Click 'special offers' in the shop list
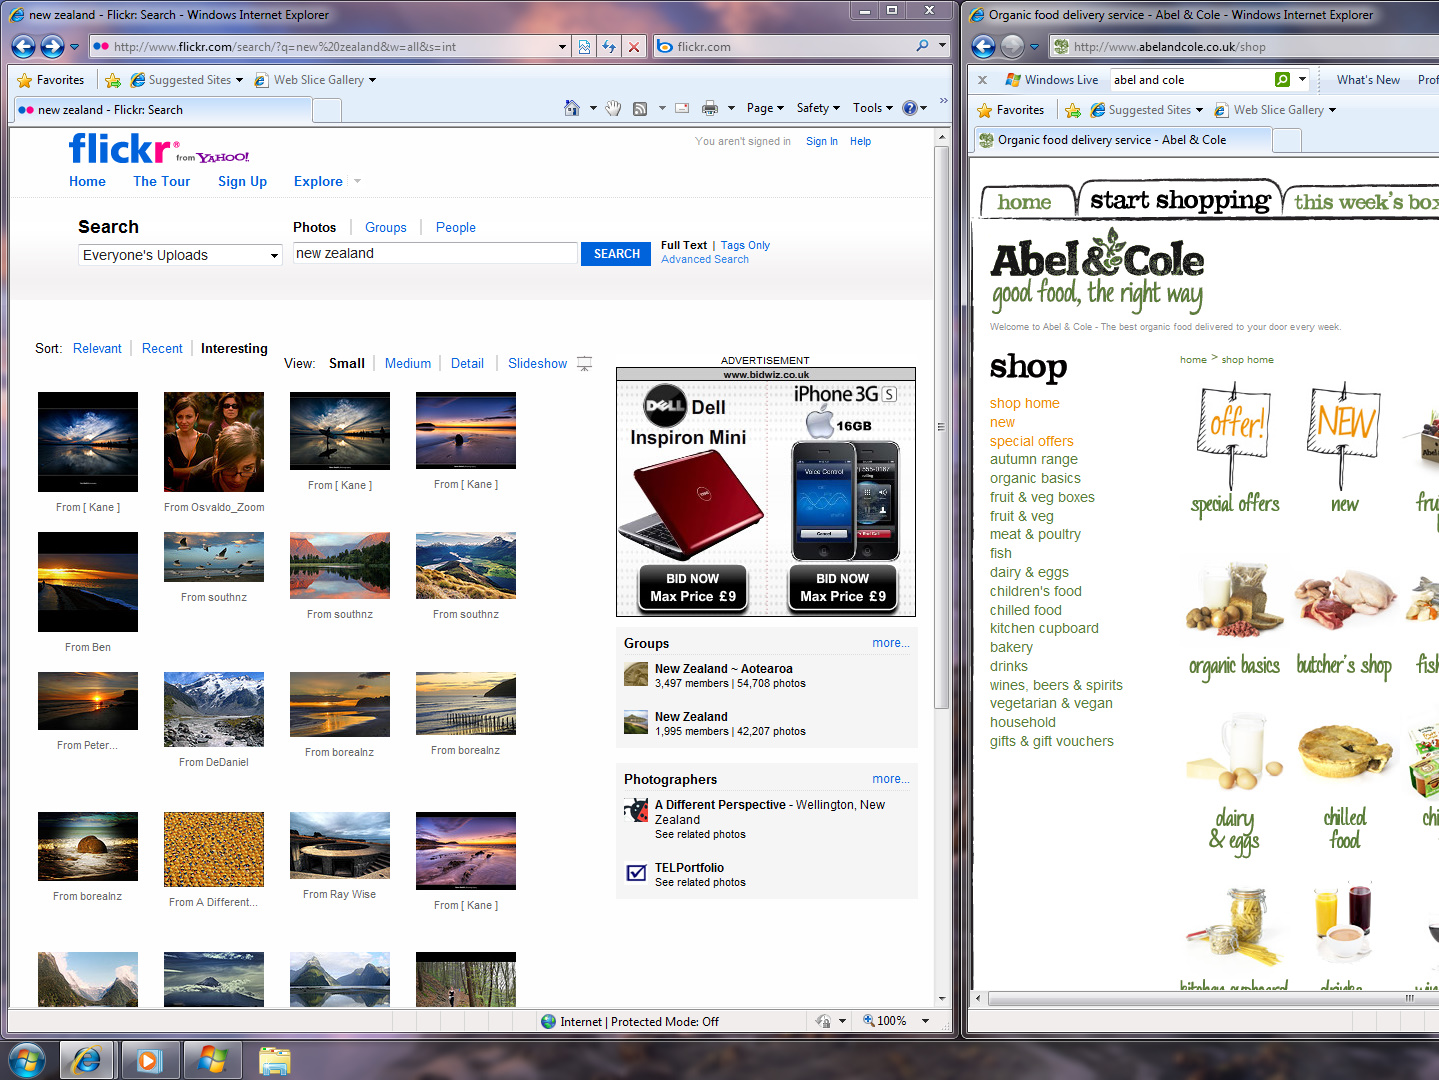 click(1032, 441)
